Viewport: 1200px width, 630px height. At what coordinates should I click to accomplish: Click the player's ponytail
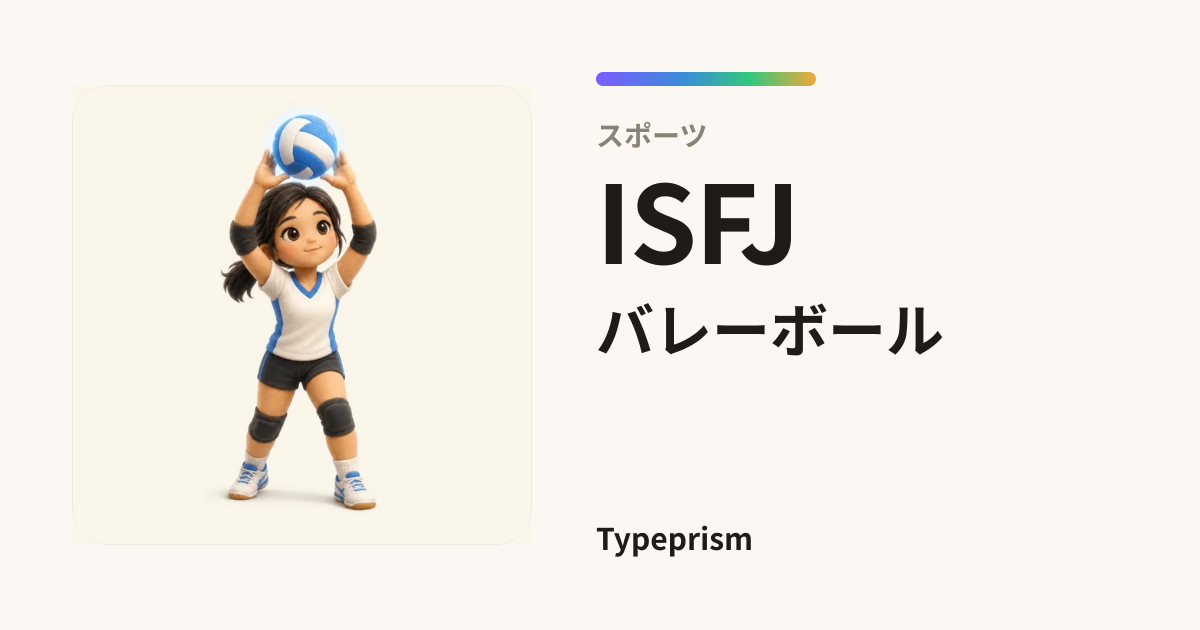pos(240,276)
